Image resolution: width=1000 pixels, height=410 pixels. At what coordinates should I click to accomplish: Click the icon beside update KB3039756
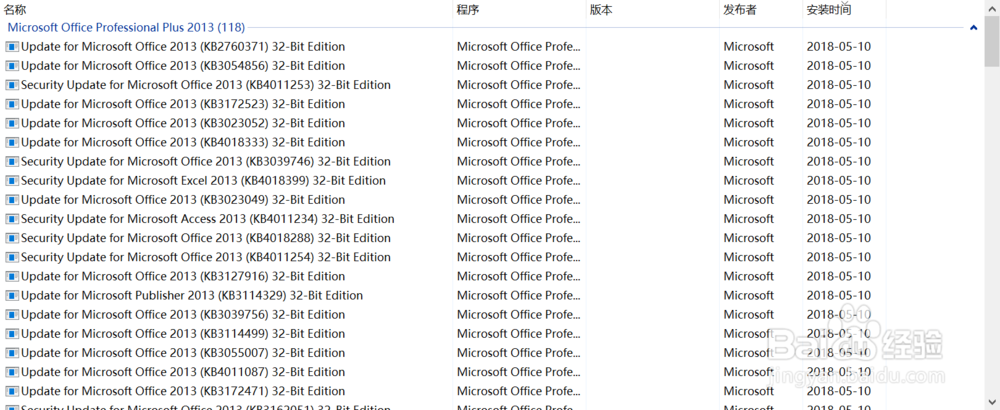(12, 314)
